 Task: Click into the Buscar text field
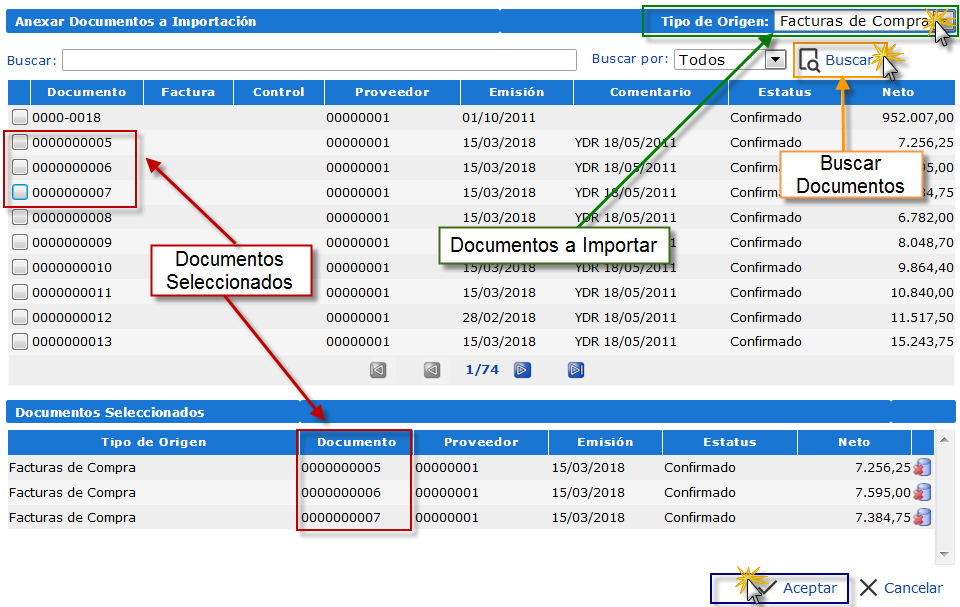(x=319, y=60)
